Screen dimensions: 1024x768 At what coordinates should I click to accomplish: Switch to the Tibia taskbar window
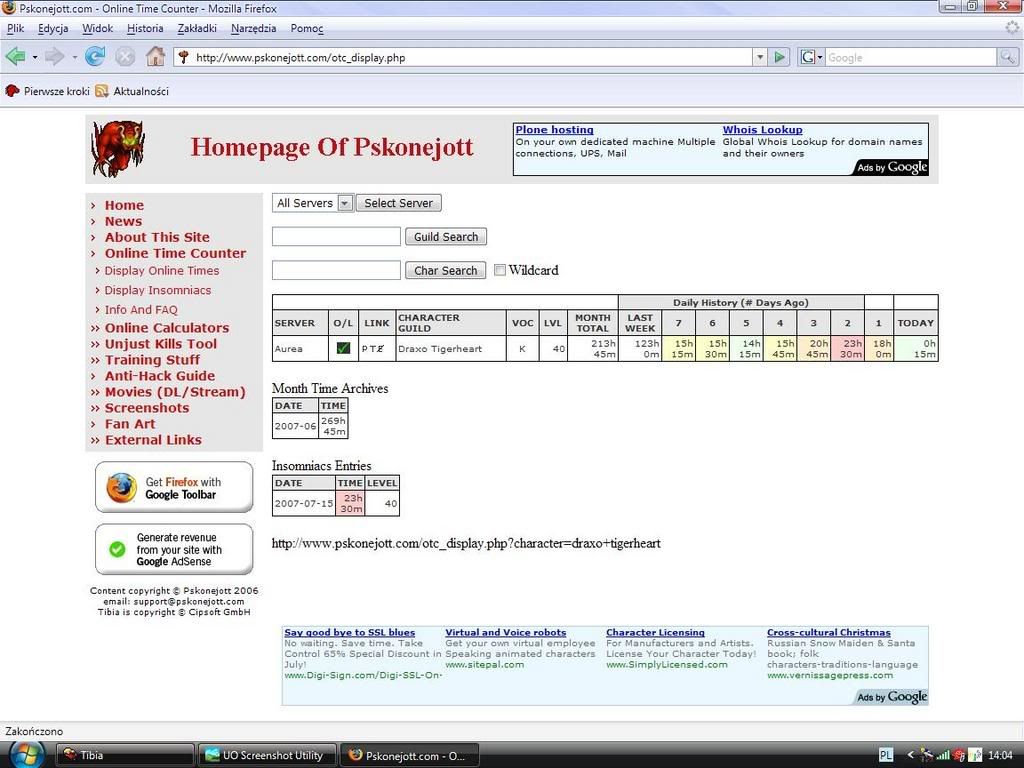click(x=125, y=755)
